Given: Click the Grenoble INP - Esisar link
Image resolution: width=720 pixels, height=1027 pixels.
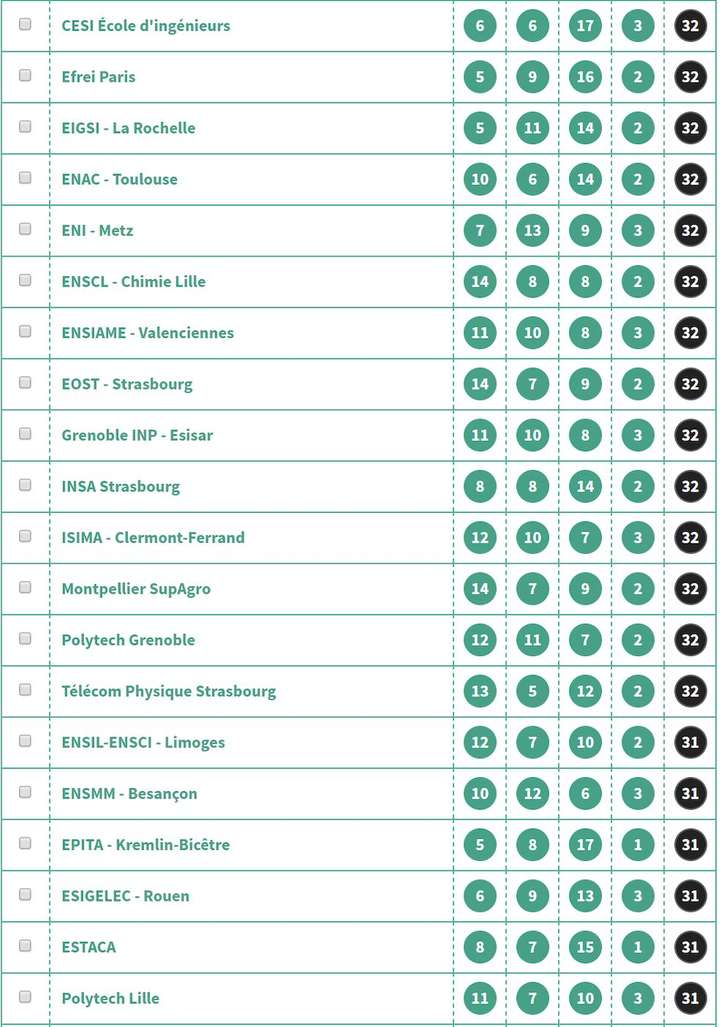Looking at the screenshot, I should 137,435.
